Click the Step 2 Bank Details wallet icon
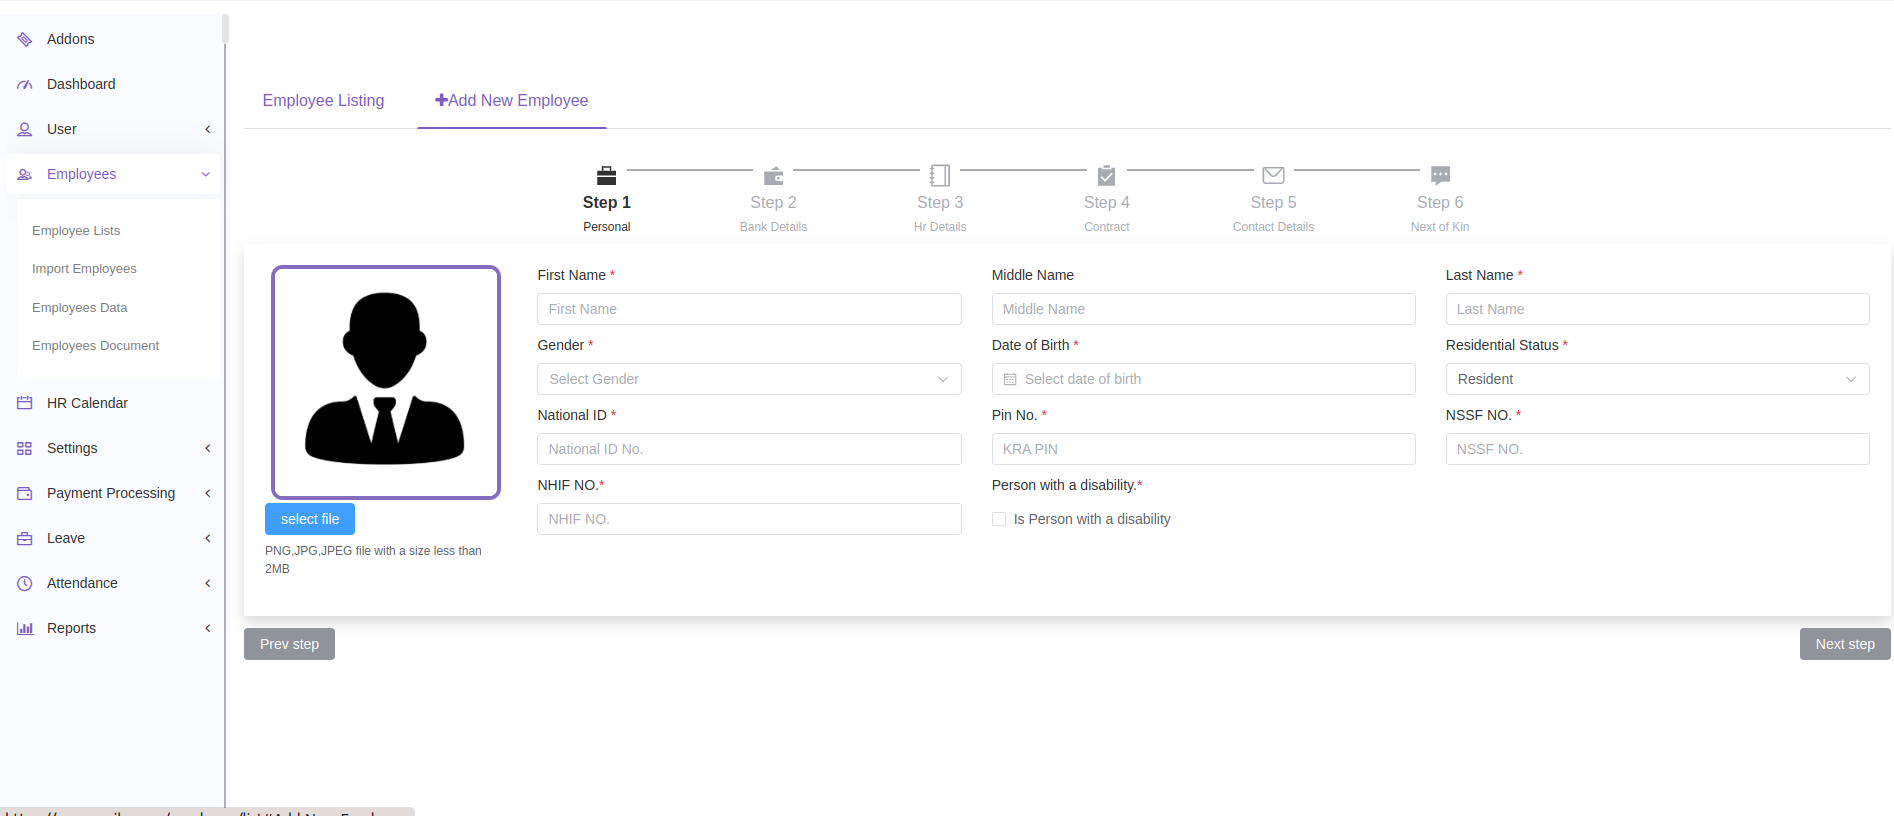 (773, 176)
